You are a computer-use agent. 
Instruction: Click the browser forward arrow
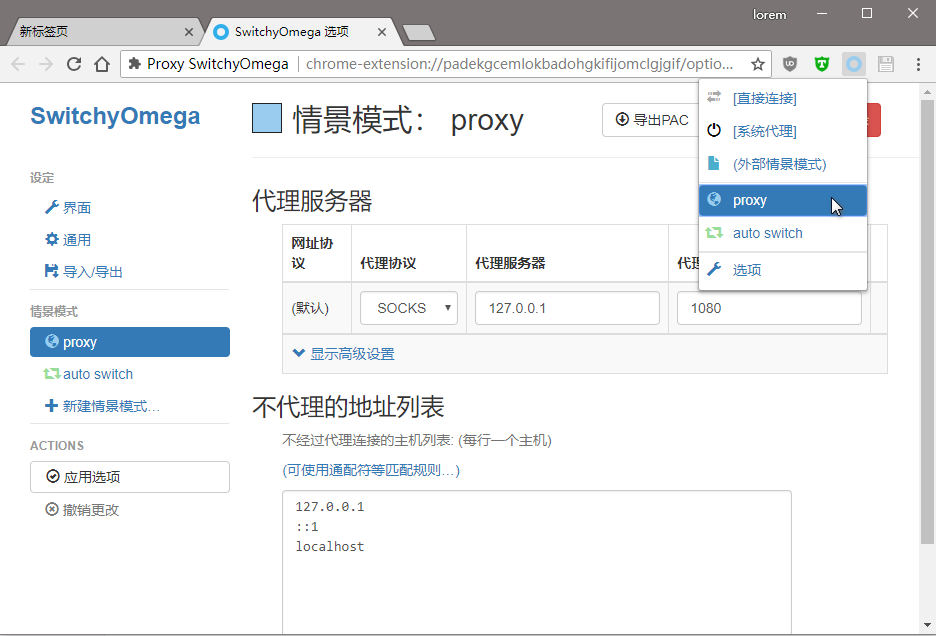tap(46, 64)
